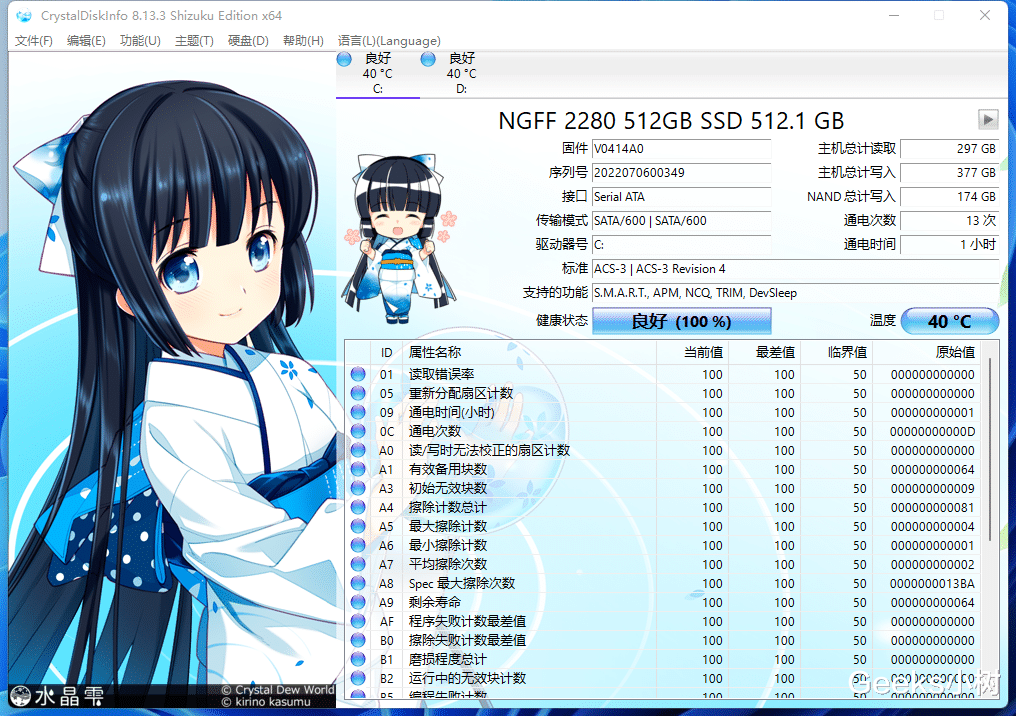
Task: Click the drive letter field C:
Action: click(x=682, y=245)
